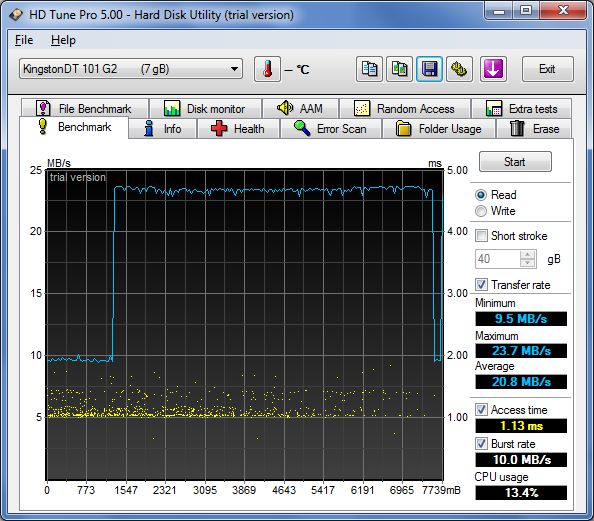Increase short stroke value with up arrow
The width and height of the screenshot is (594, 521).
(x=528, y=254)
